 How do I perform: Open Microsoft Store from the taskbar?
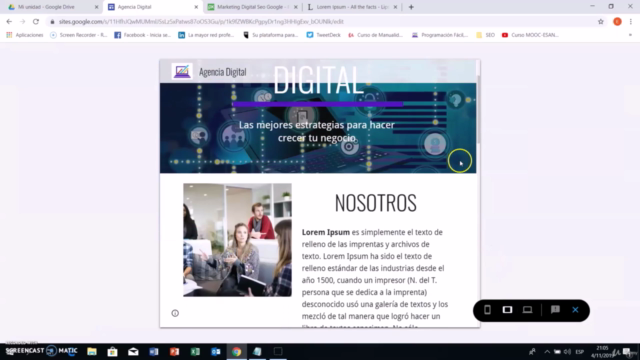(x=113, y=351)
